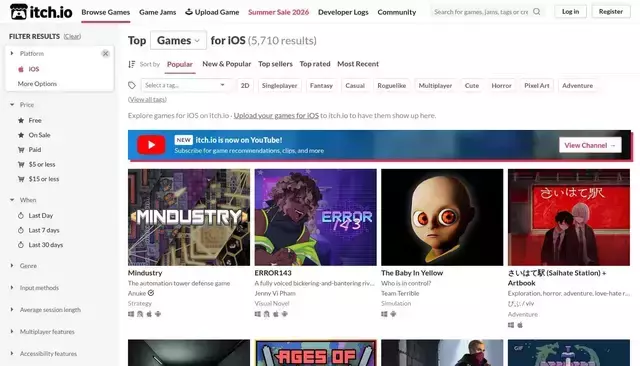Click Linux platform icon under Mindustry

pyautogui.click(x=140, y=314)
